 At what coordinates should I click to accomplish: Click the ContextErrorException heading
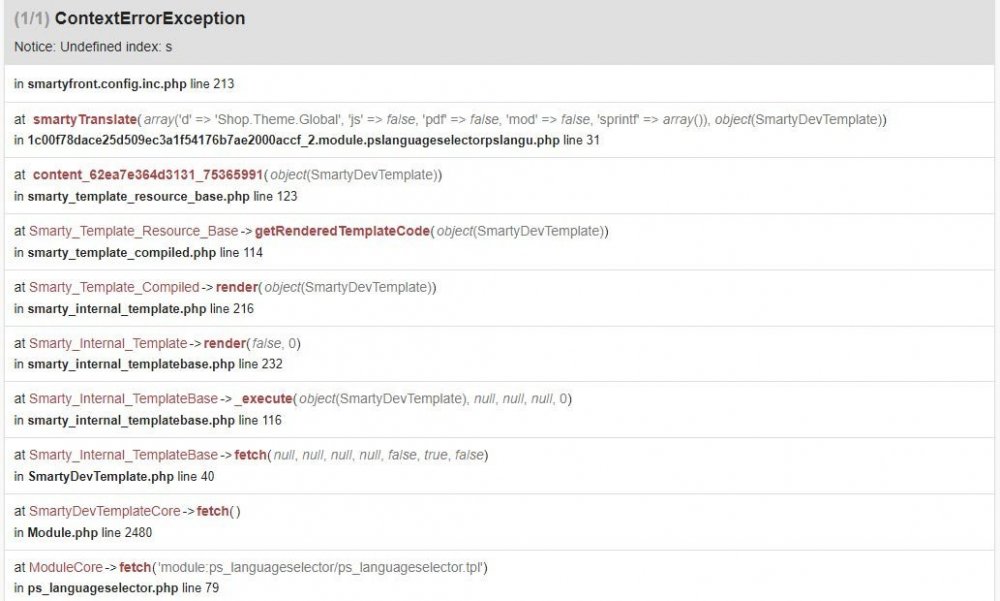point(150,19)
